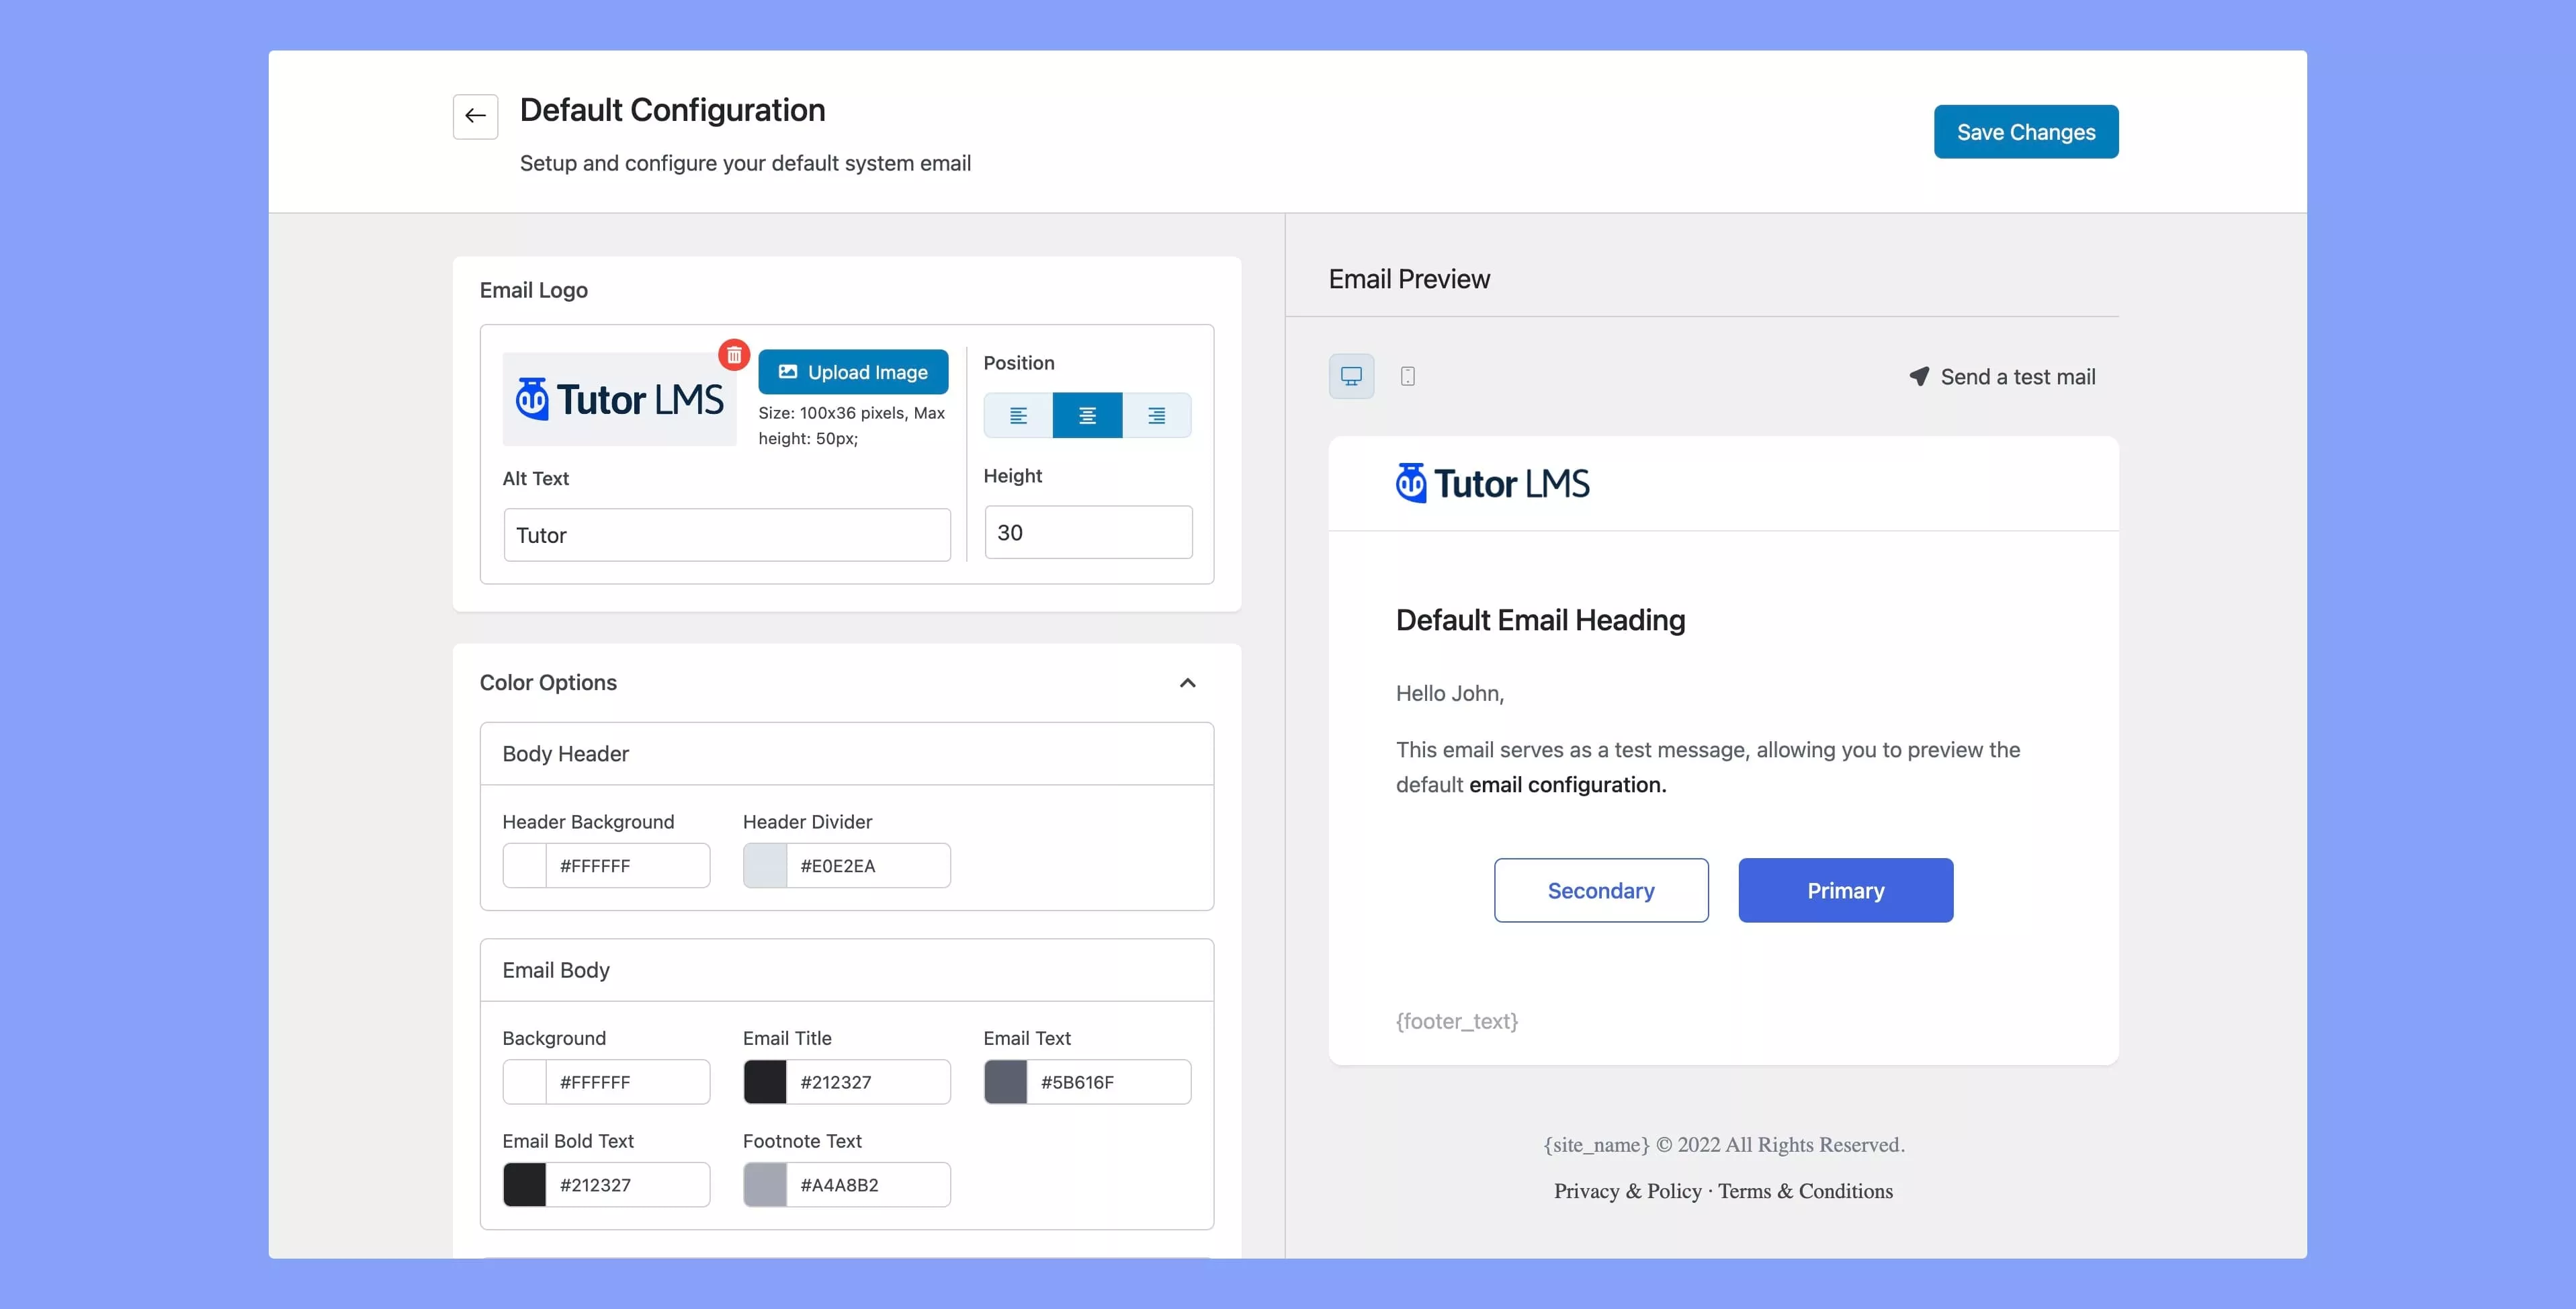Open the Terms & Conditions link
Screen dimensions: 2576x1309
[1805, 1191]
